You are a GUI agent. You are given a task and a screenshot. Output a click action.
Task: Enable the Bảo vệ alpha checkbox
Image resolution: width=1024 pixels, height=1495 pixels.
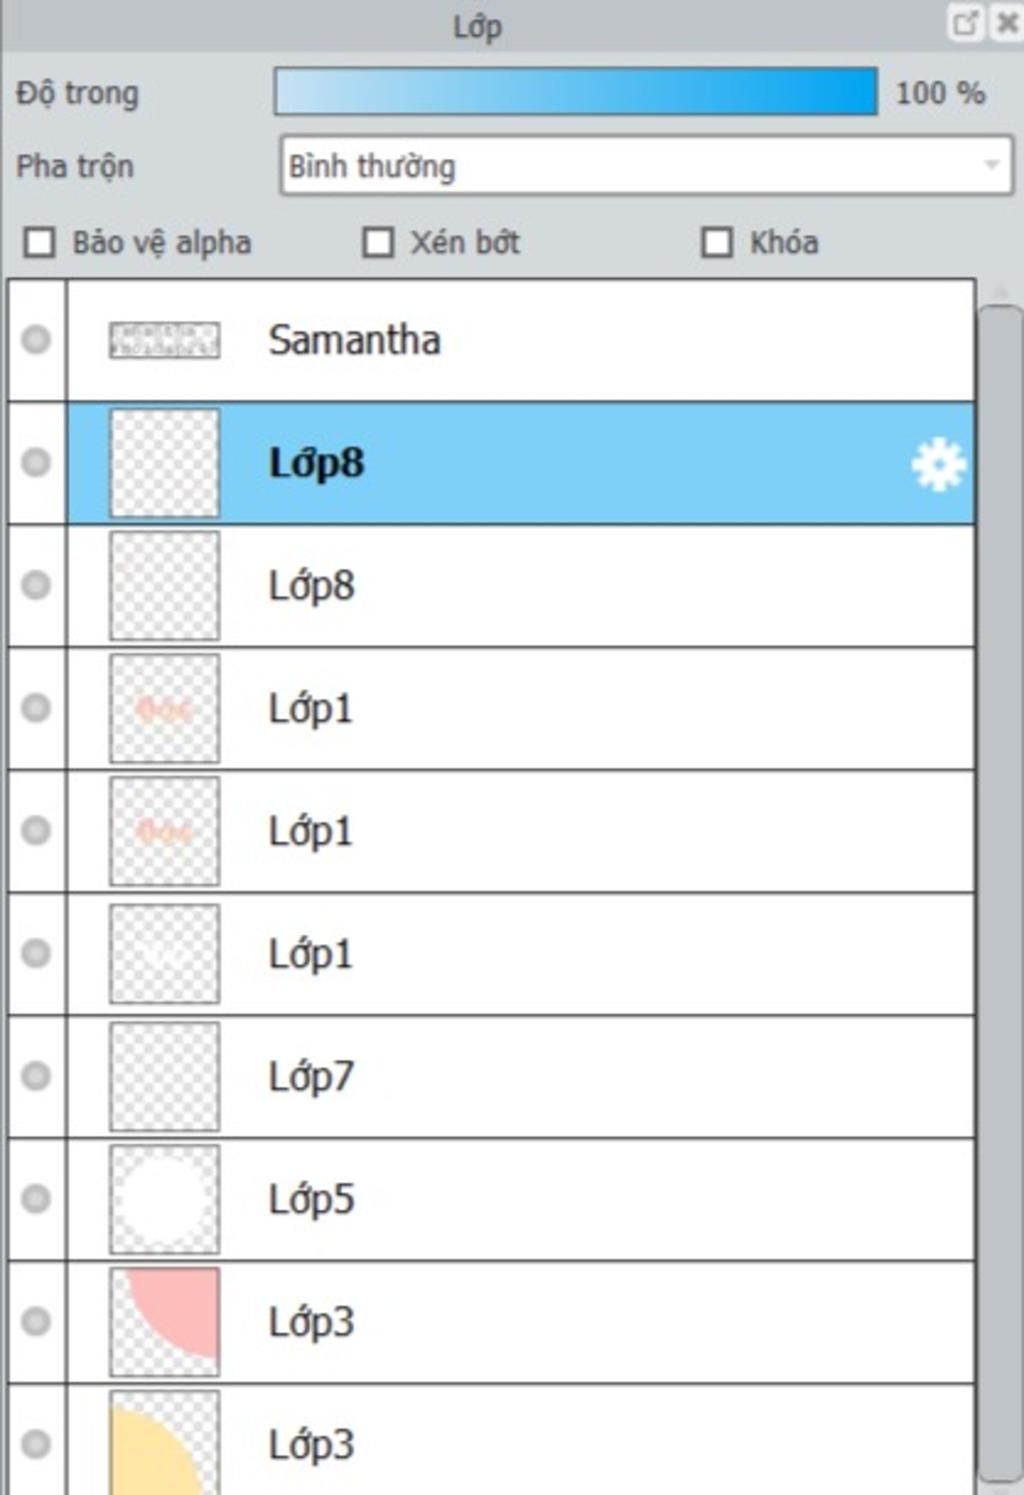(40, 242)
